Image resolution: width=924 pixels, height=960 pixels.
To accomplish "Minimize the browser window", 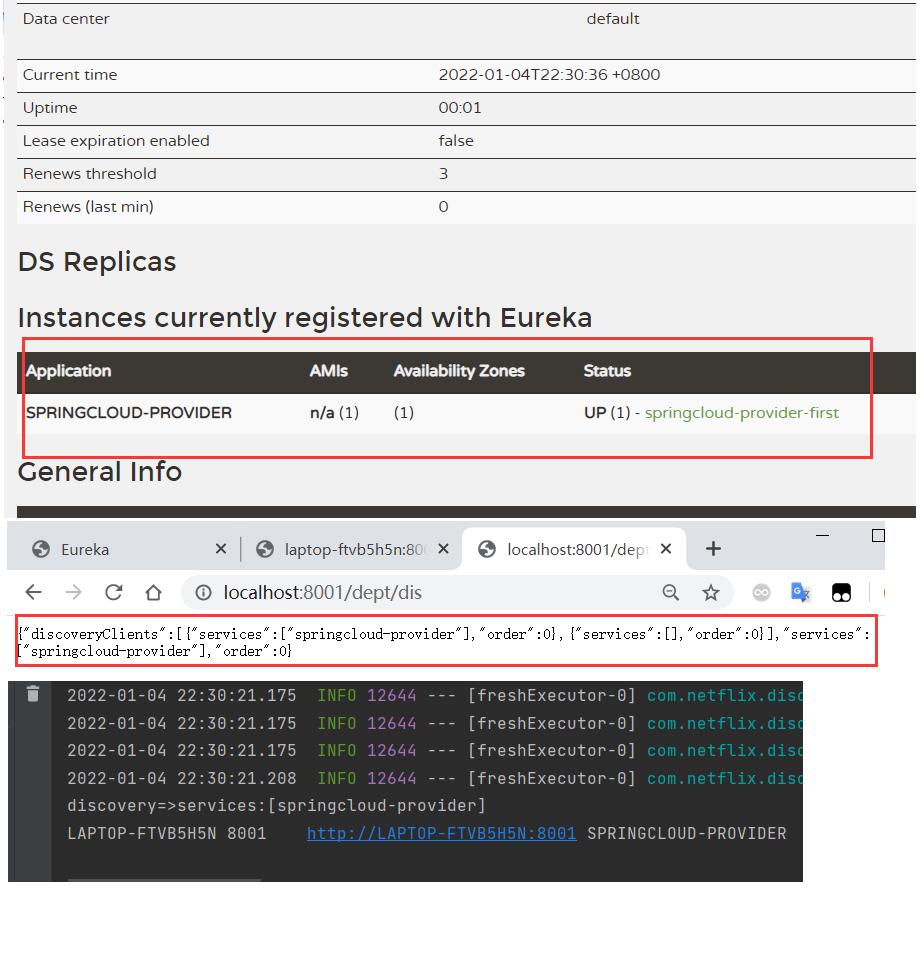I will [822, 536].
